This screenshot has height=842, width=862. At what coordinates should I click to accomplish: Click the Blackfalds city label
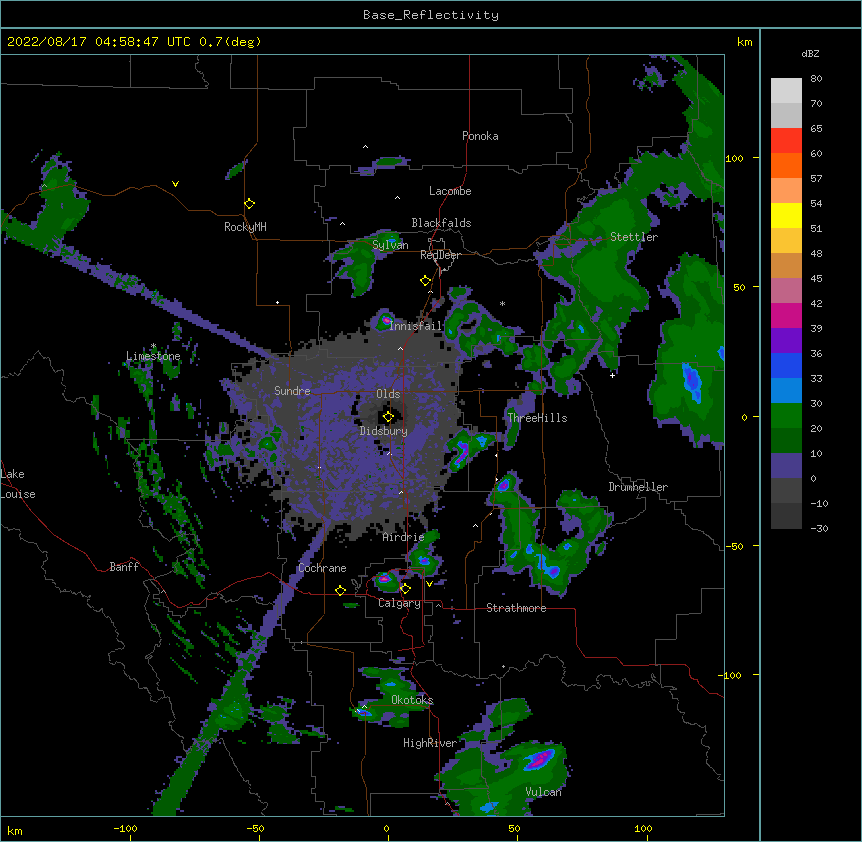click(441, 223)
